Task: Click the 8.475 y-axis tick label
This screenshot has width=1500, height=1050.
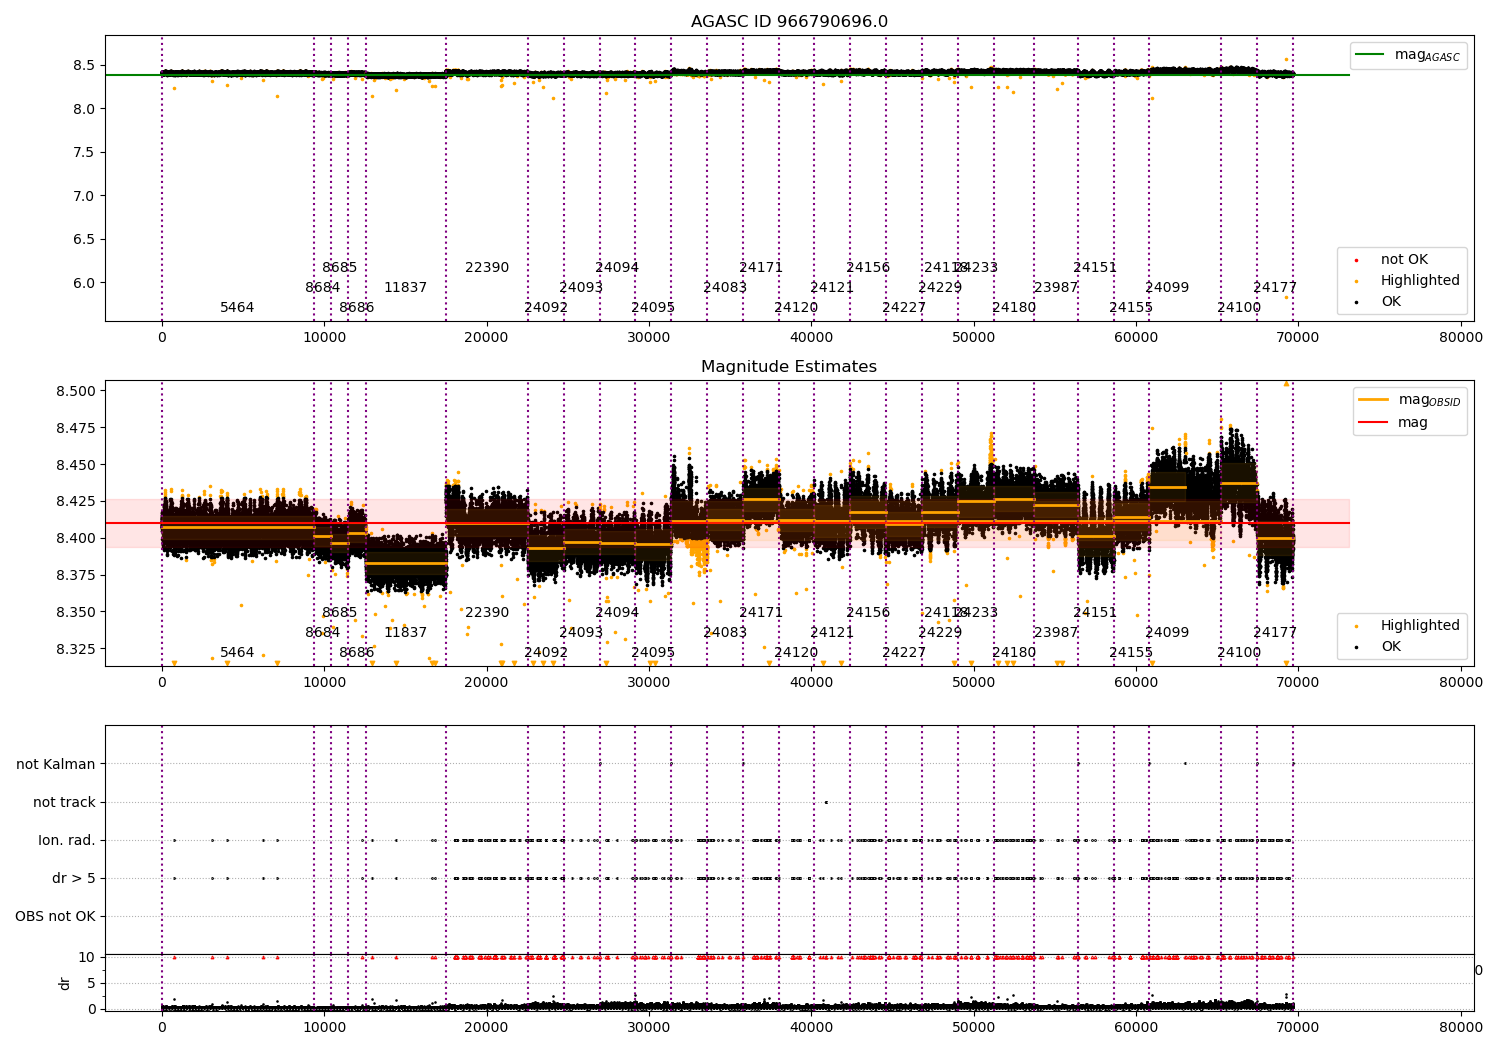Action: [76, 428]
